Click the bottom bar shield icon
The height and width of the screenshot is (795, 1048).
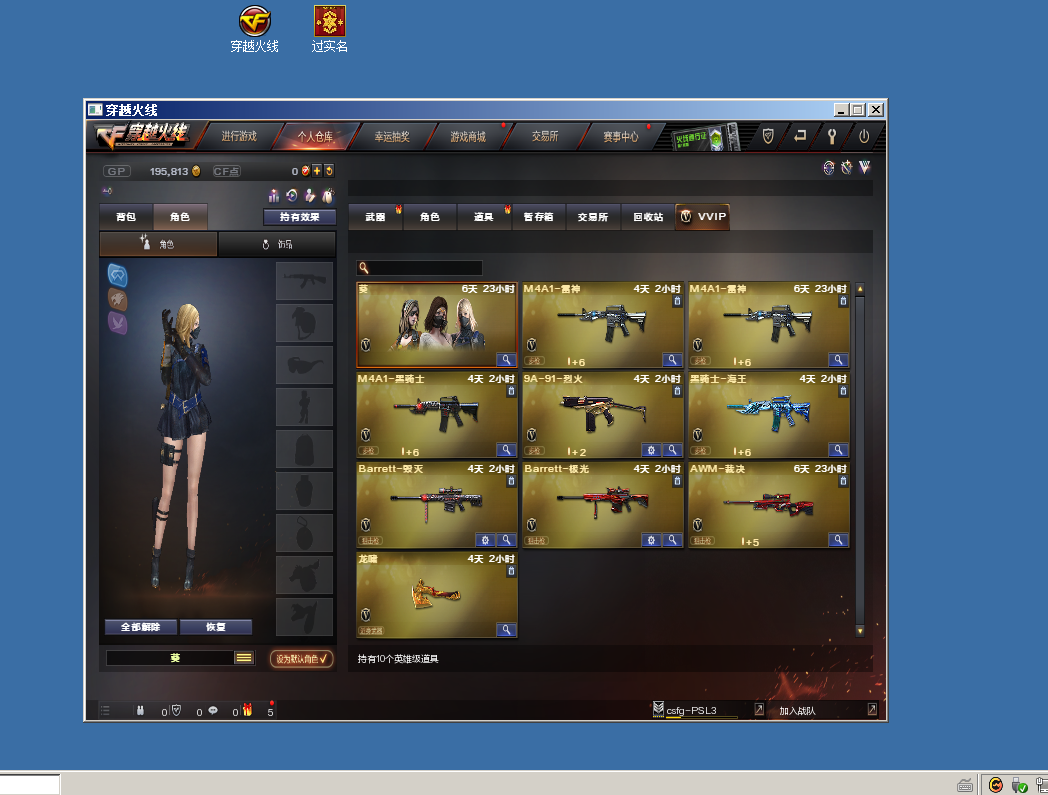pos(176,710)
